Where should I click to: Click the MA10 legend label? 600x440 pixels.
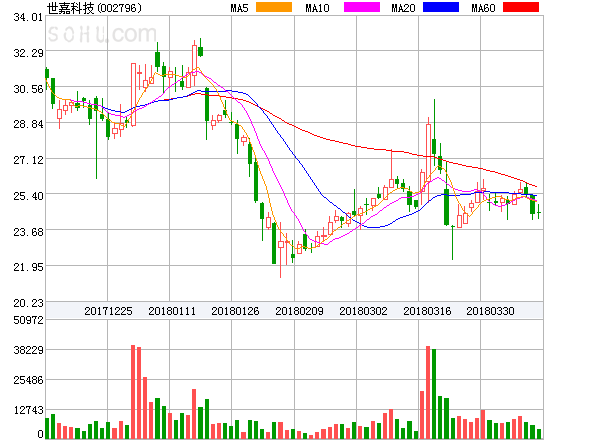point(317,8)
